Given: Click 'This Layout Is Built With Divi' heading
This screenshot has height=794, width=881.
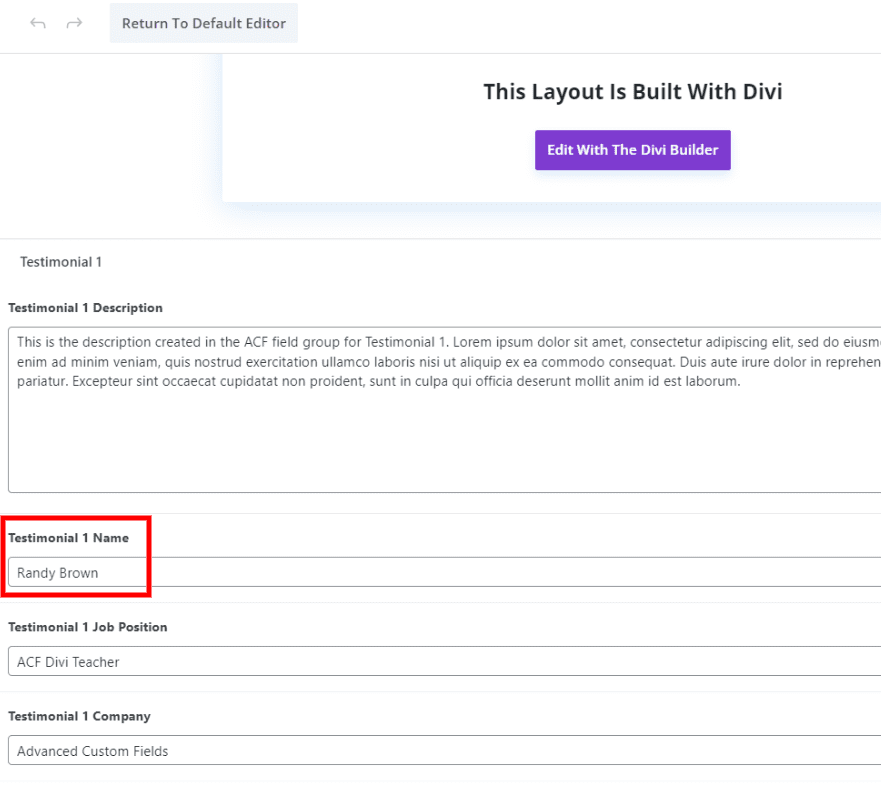Looking at the screenshot, I should coord(632,92).
